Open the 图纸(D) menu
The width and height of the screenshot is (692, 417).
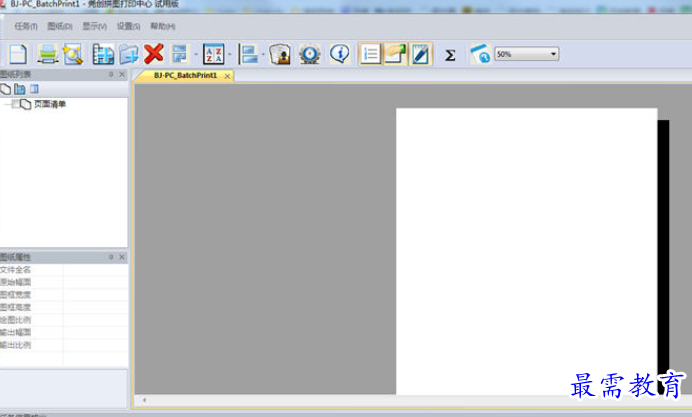pyautogui.click(x=60, y=26)
